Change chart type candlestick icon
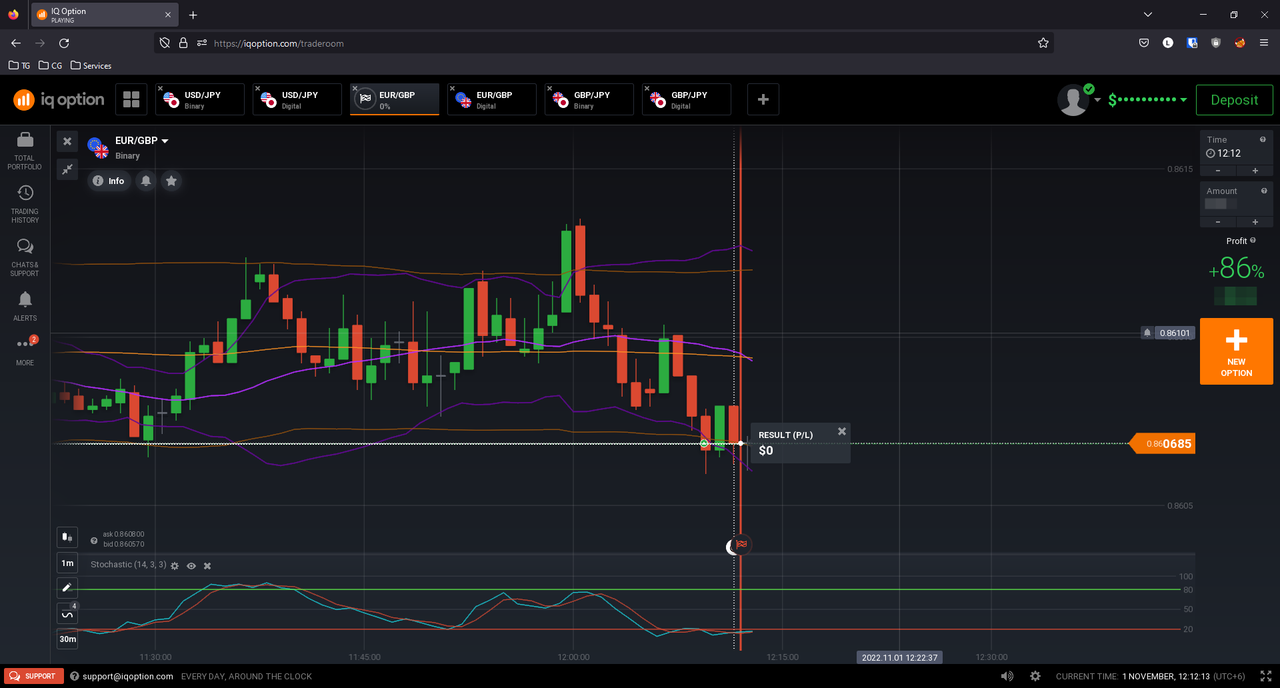This screenshot has height=688, width=1280. tap(67, 537)
